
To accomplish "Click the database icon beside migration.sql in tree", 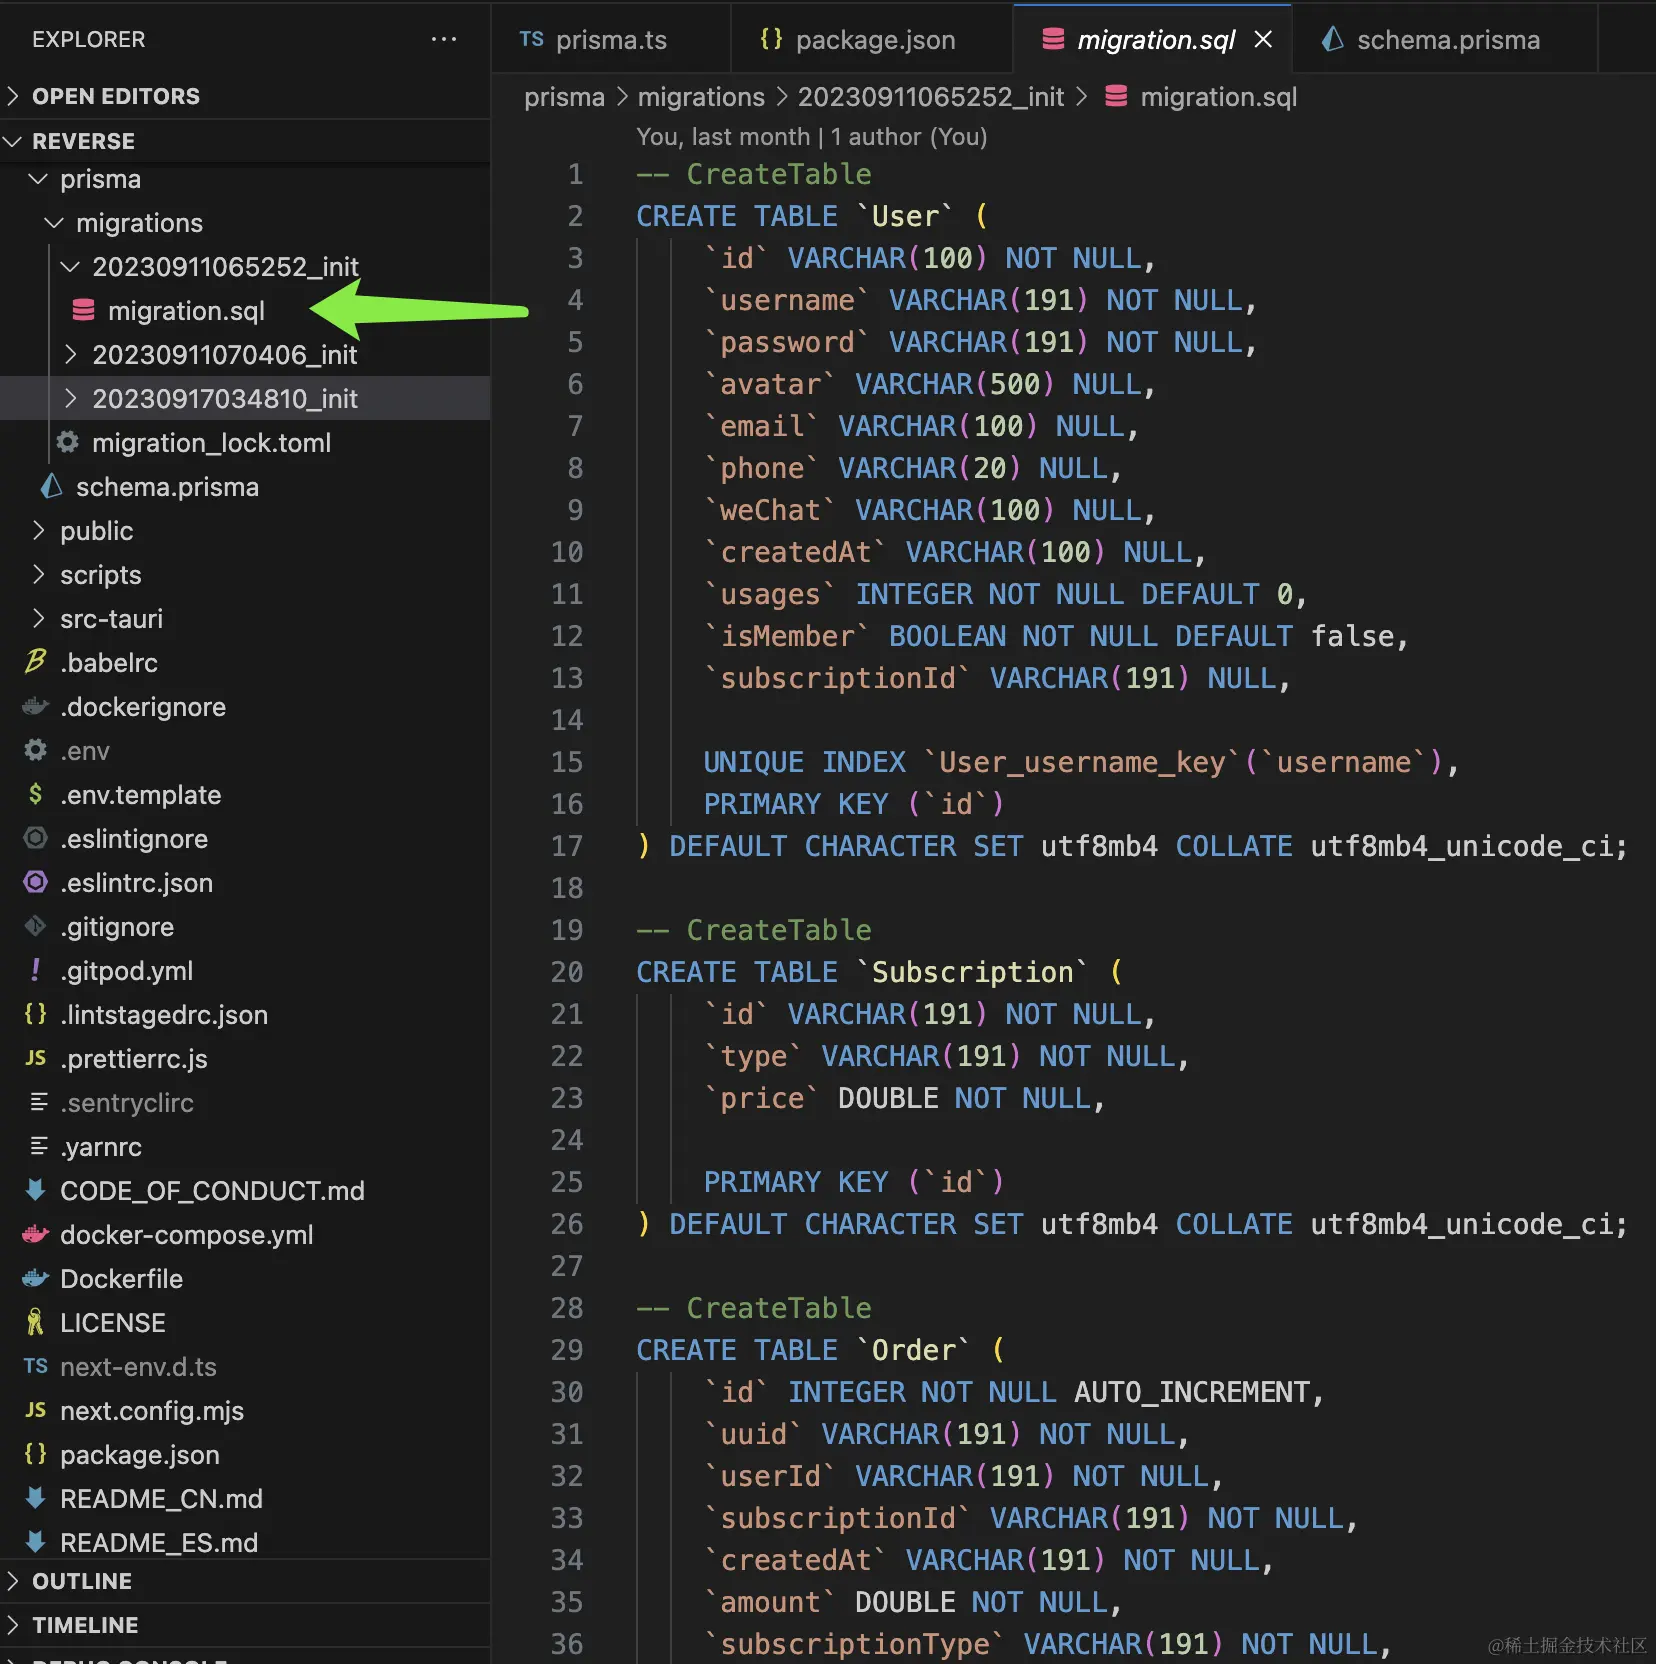I will (x=84, y=311).
